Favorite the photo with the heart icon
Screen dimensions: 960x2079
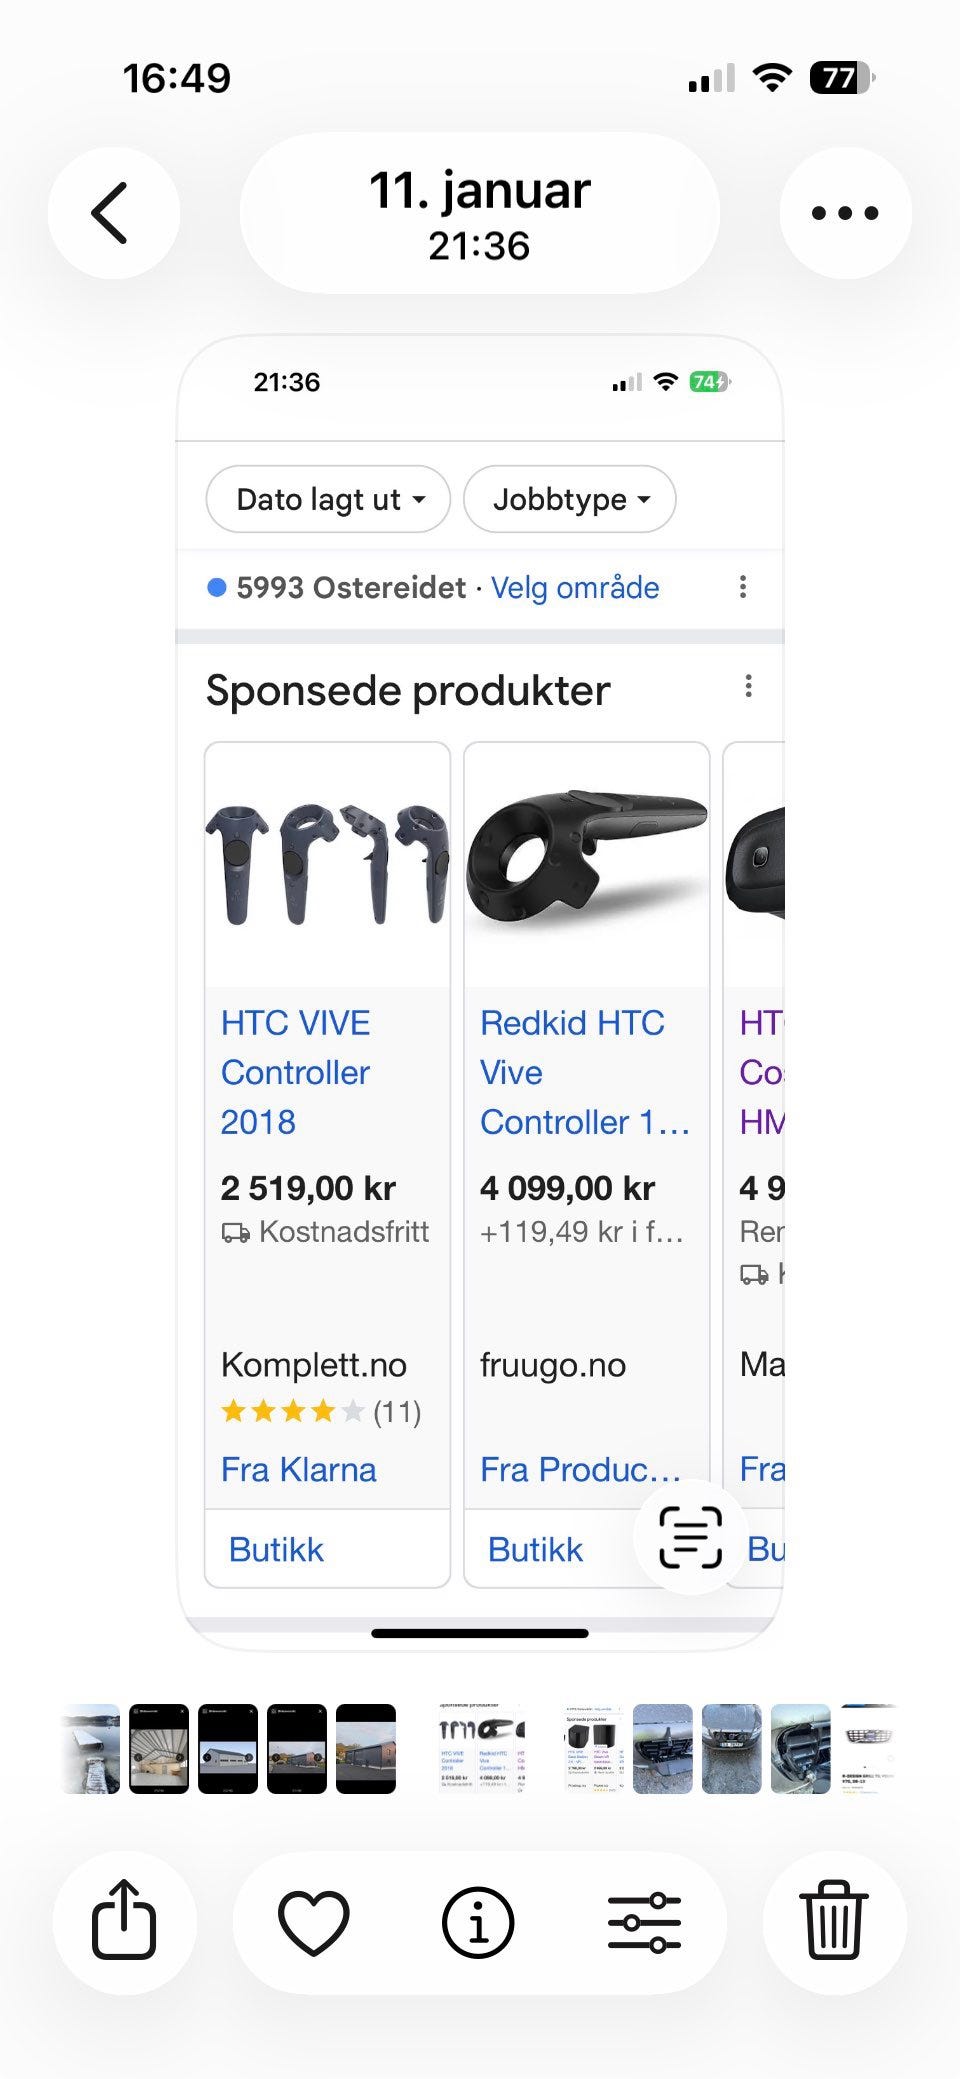(313, 1921)
